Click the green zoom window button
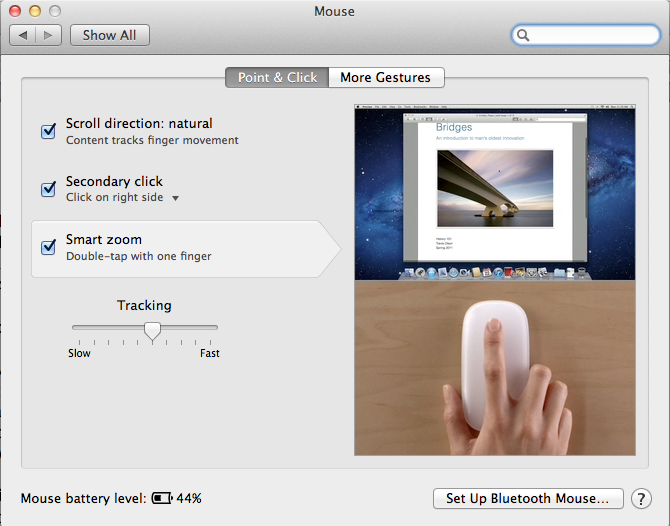The width and height of the screenshot is (670, 526). [55, 11]
